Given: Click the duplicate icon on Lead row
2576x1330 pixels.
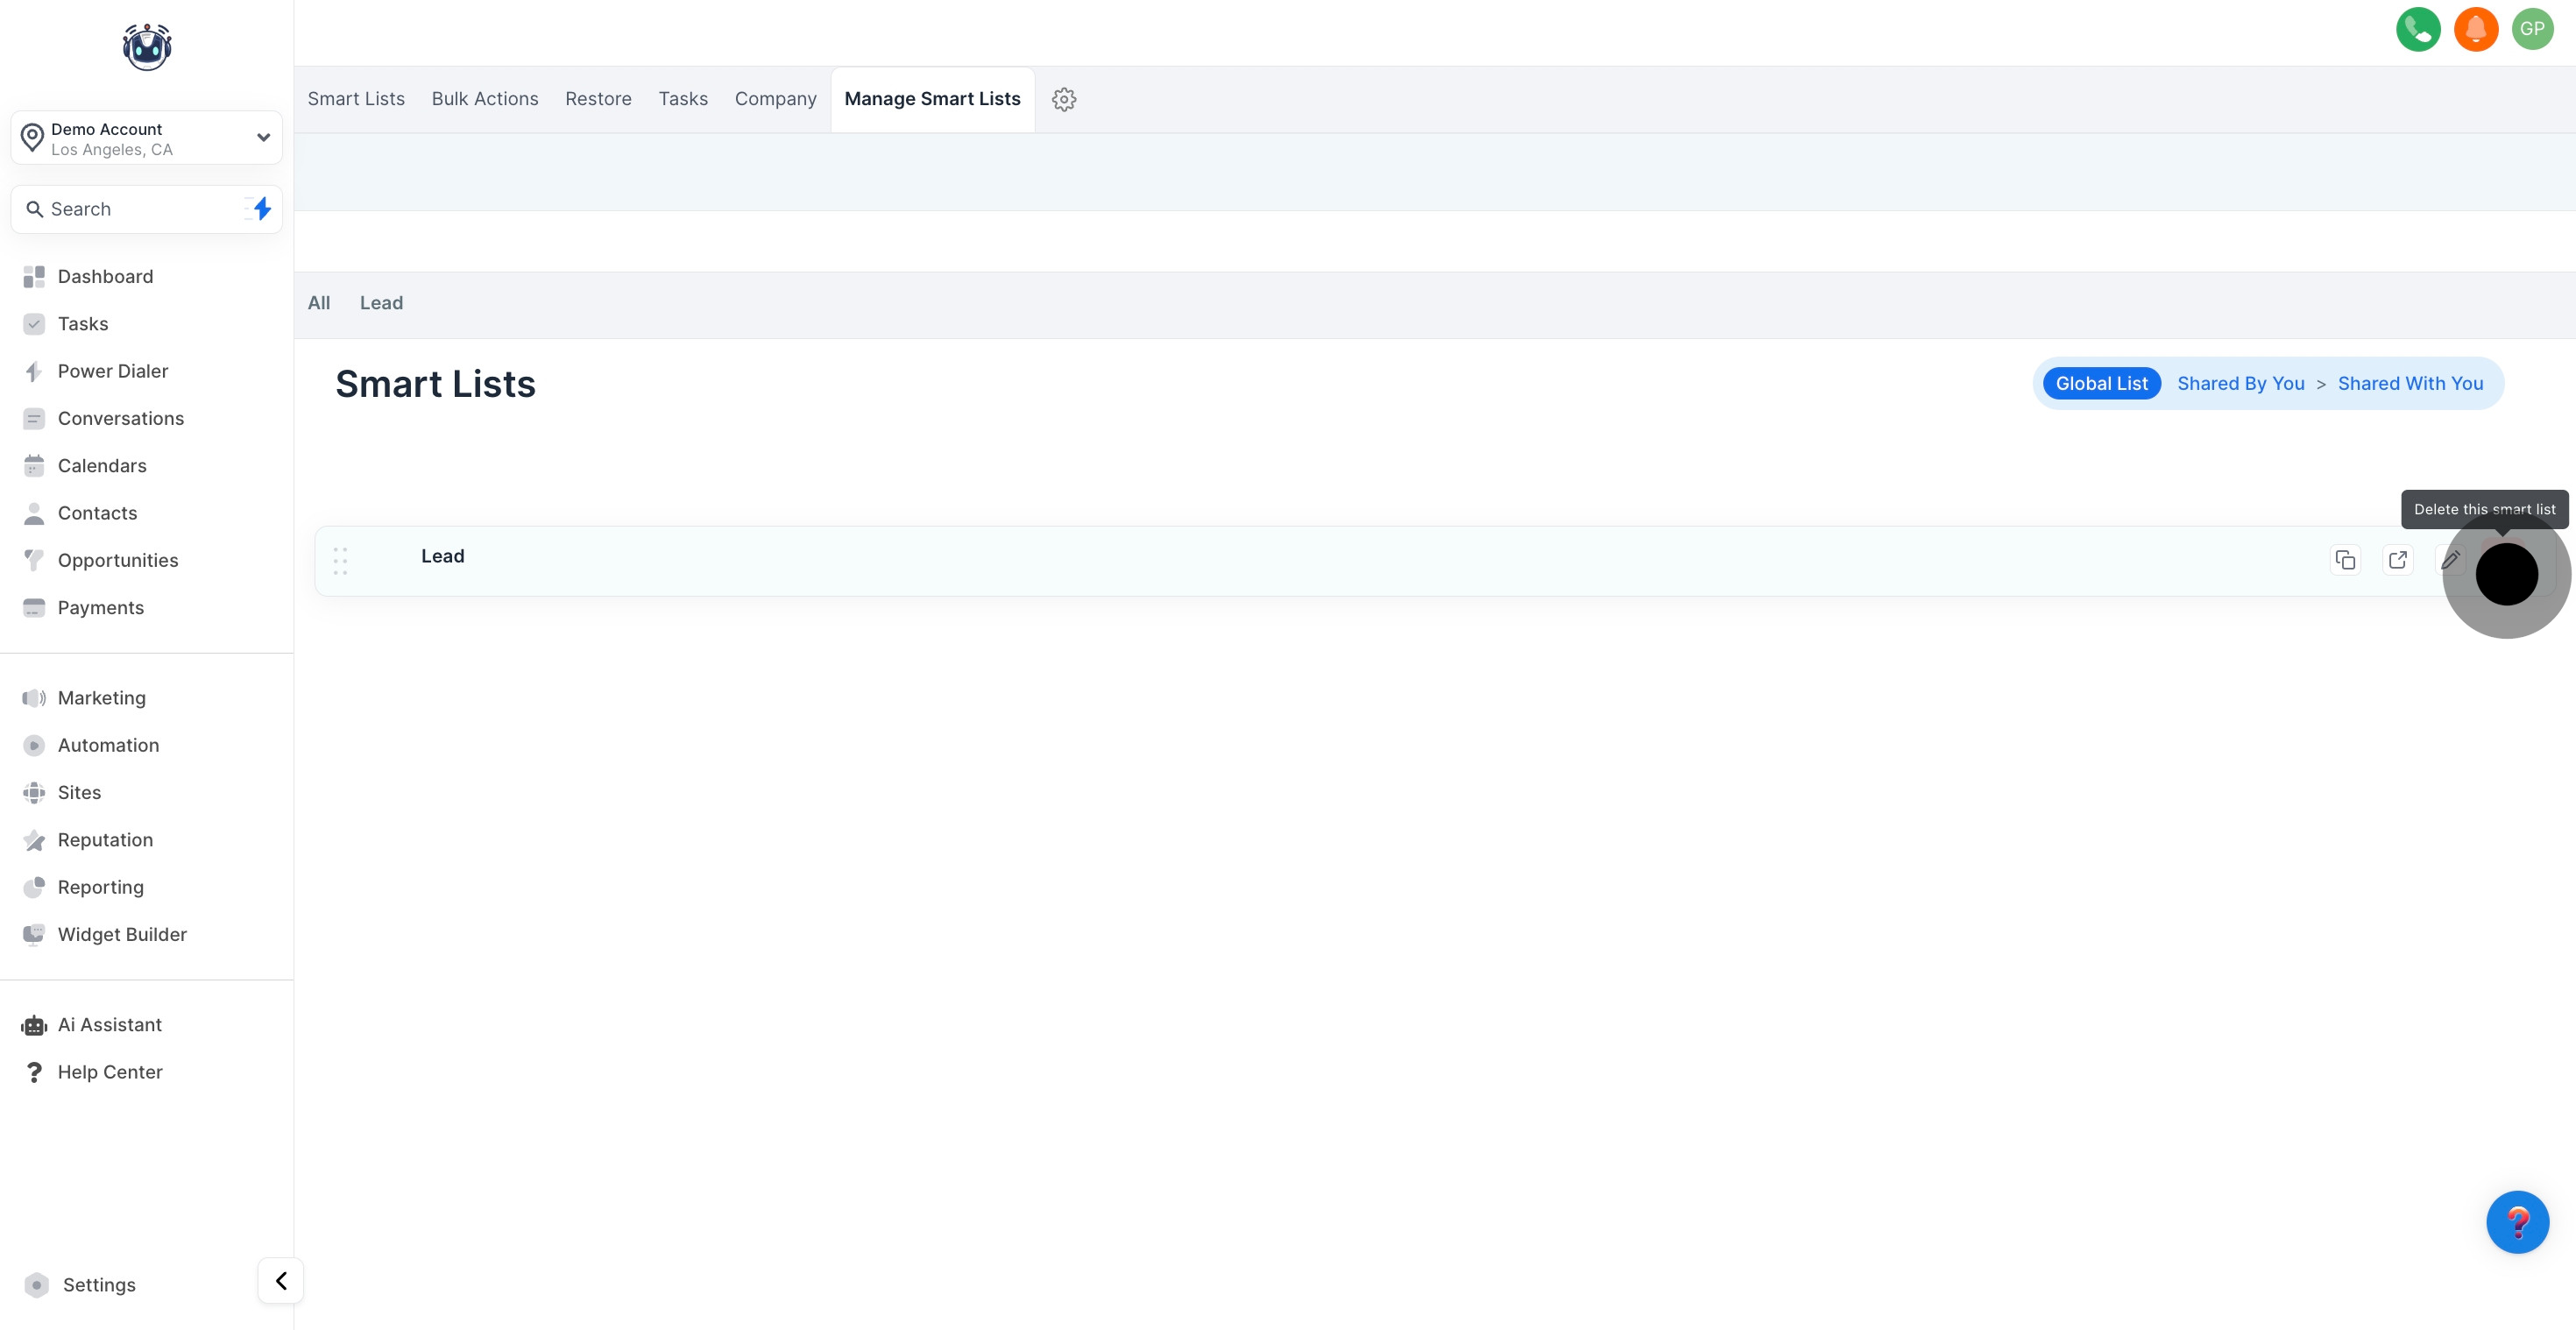Looking at the screenshot, I should tap(2345, 560).
